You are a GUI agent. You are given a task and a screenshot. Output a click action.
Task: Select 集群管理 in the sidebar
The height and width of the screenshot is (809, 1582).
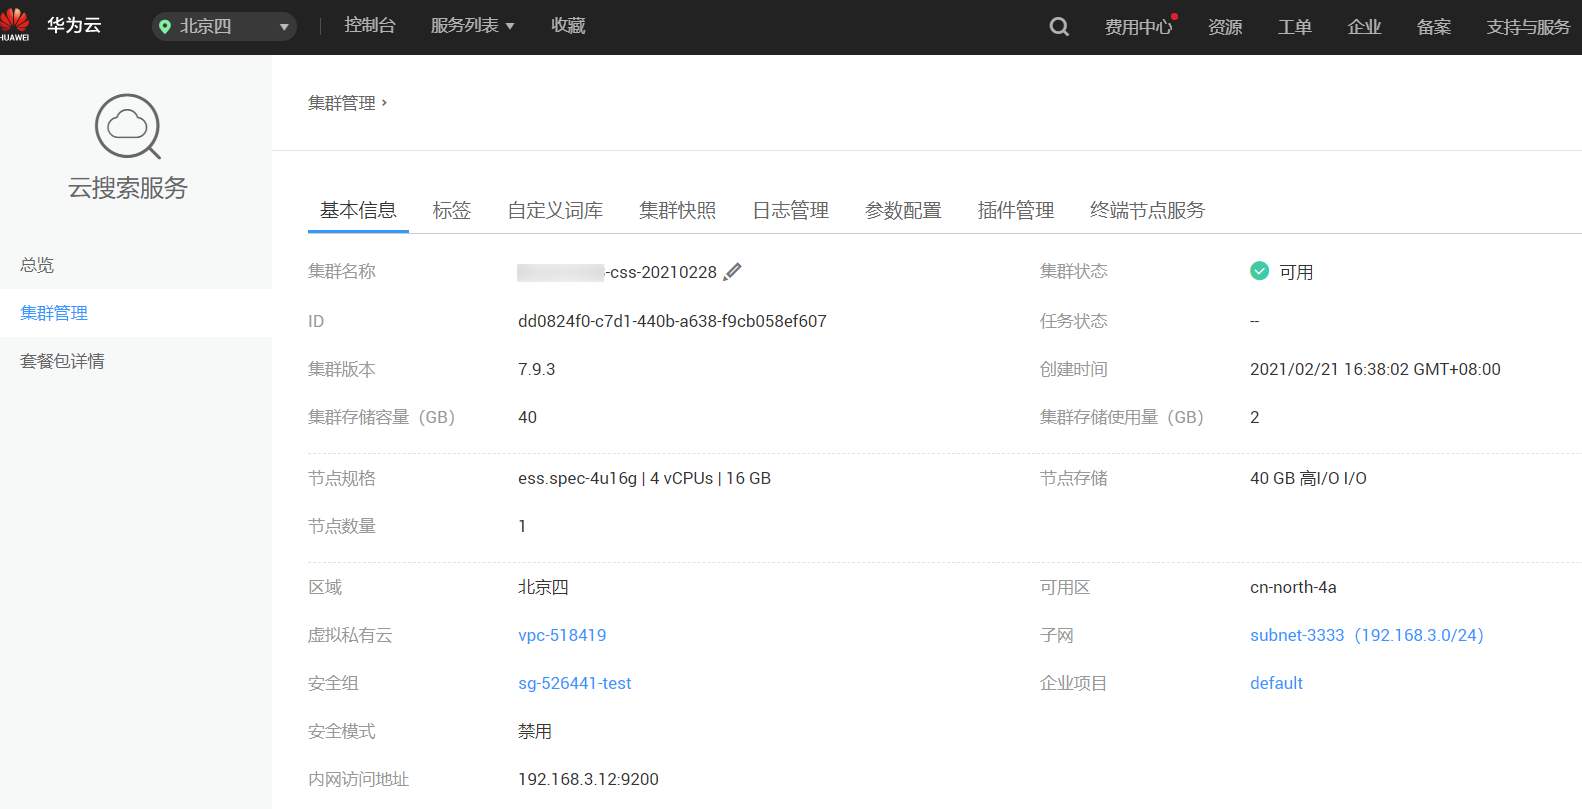(136, 313)
